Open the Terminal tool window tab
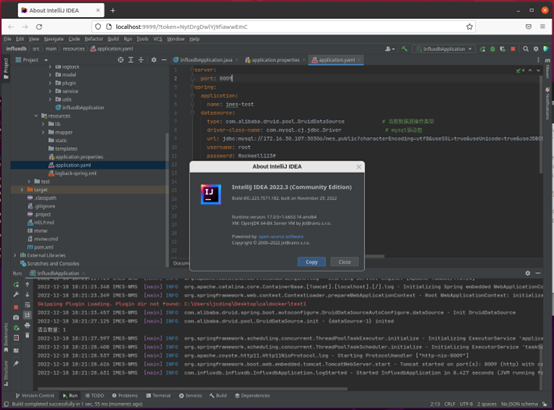The height and width of the screenshot is (410, 554). [158, 396]
